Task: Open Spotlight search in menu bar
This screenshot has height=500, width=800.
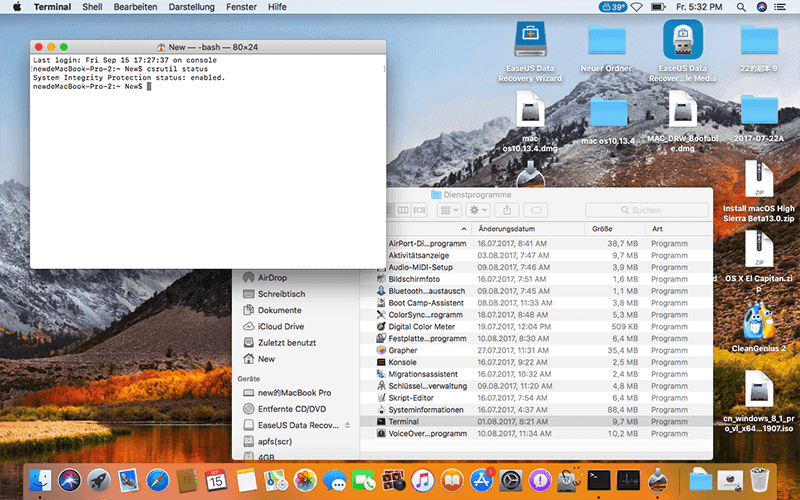Action: point(741,7)
